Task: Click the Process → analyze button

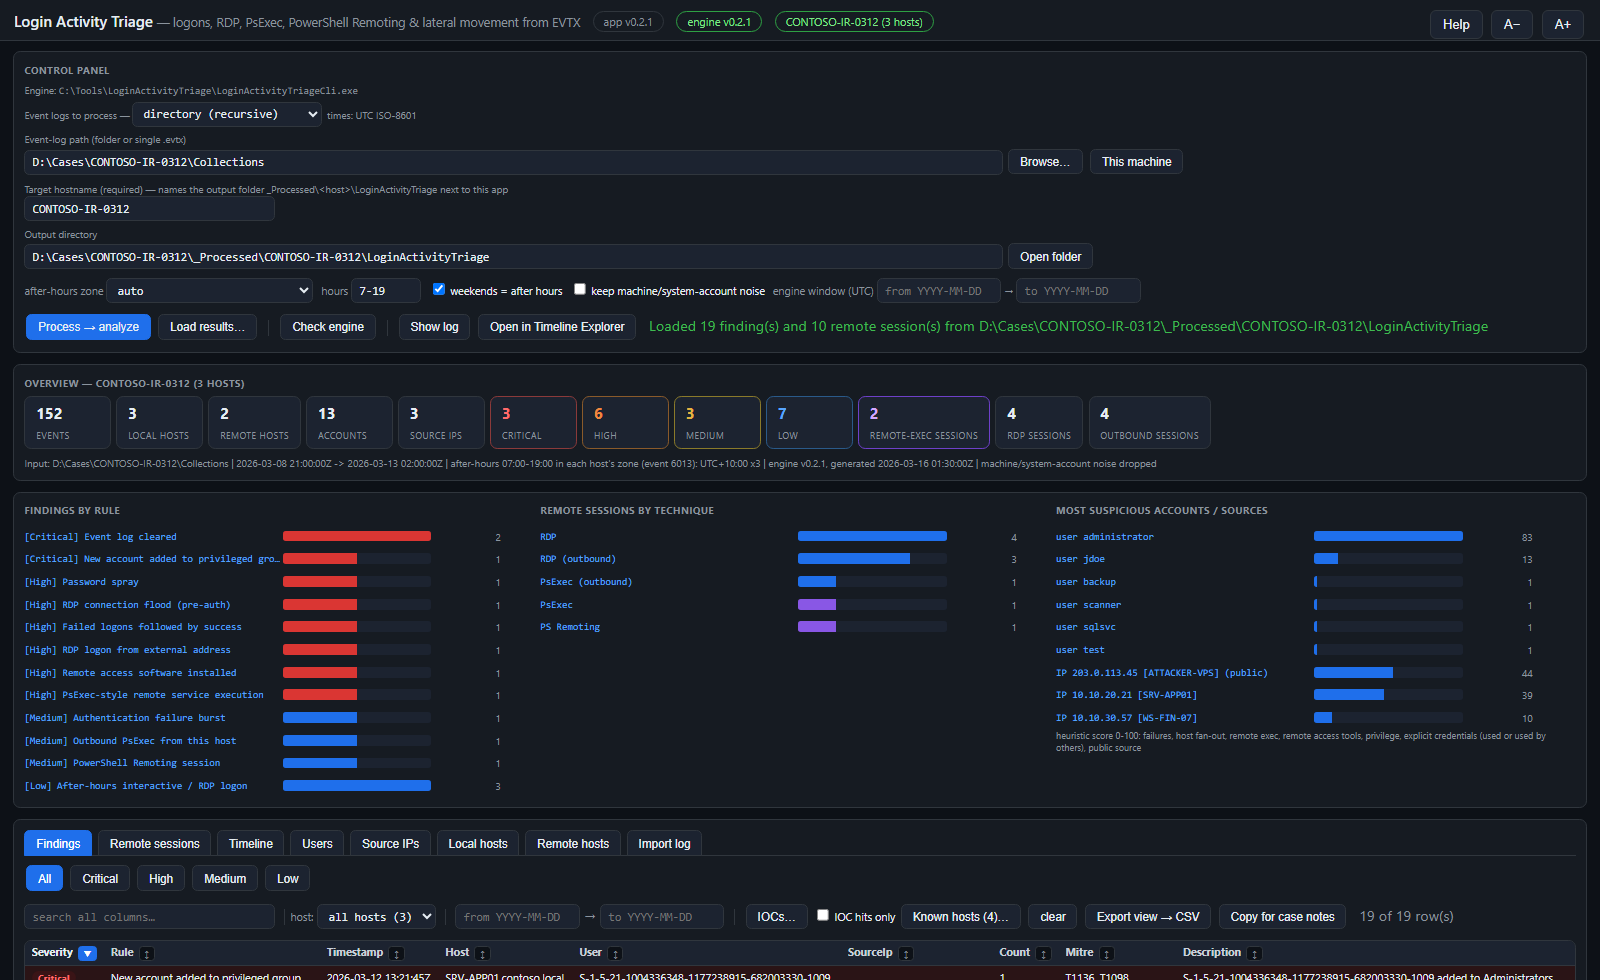Action: (x=89, y=327)
